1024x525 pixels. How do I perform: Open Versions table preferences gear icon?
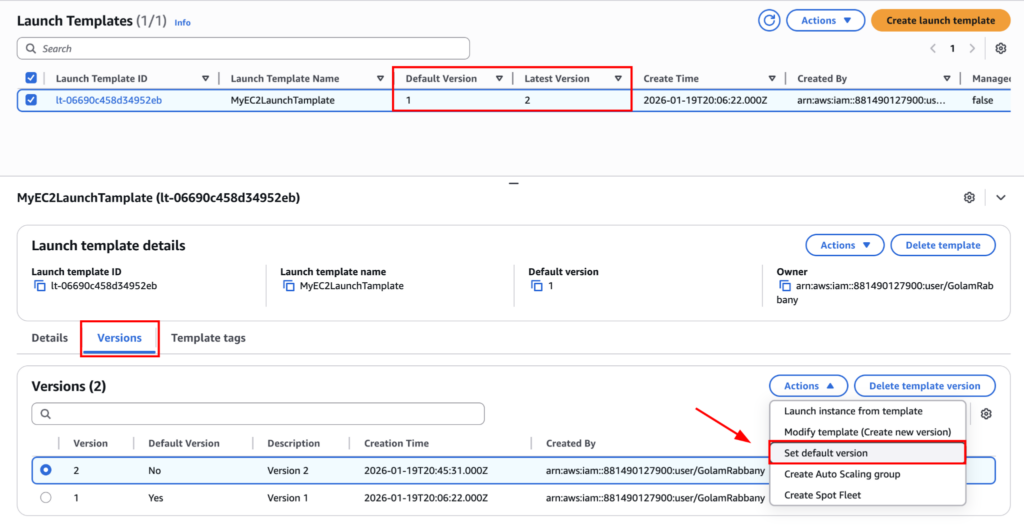(986, 414)
